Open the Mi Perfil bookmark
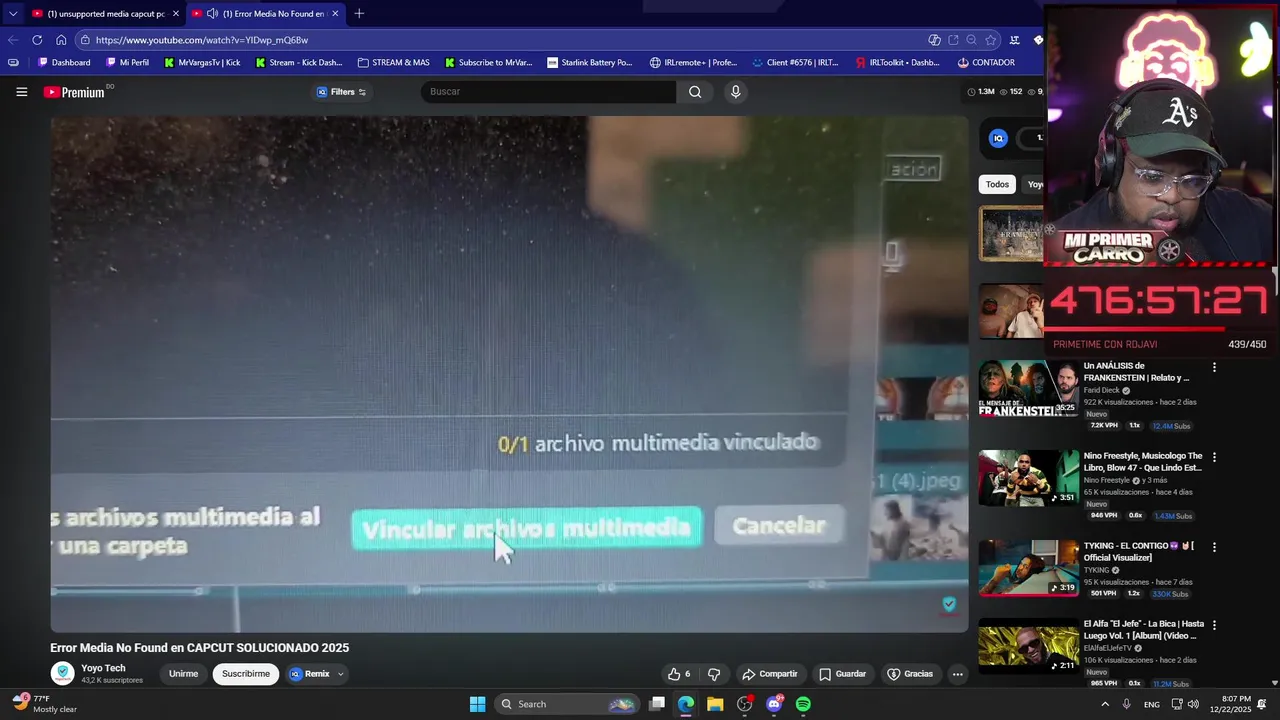Image resolution: width=1280 pixels, height=720 pixels. click(126, 62)
